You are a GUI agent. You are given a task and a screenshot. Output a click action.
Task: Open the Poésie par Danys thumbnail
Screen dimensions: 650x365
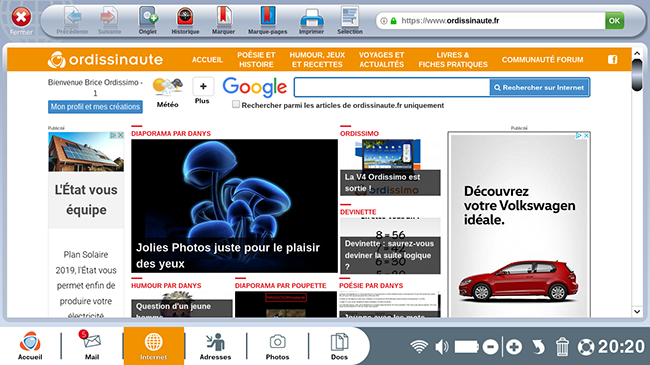tap(390, 305)
